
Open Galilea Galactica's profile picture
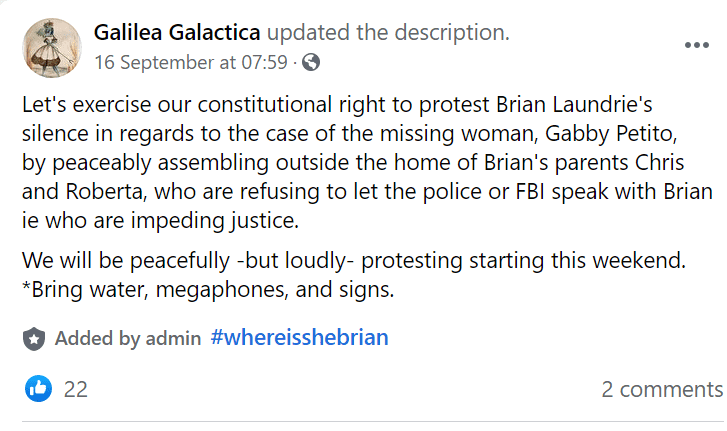click(x=51, y=49)
